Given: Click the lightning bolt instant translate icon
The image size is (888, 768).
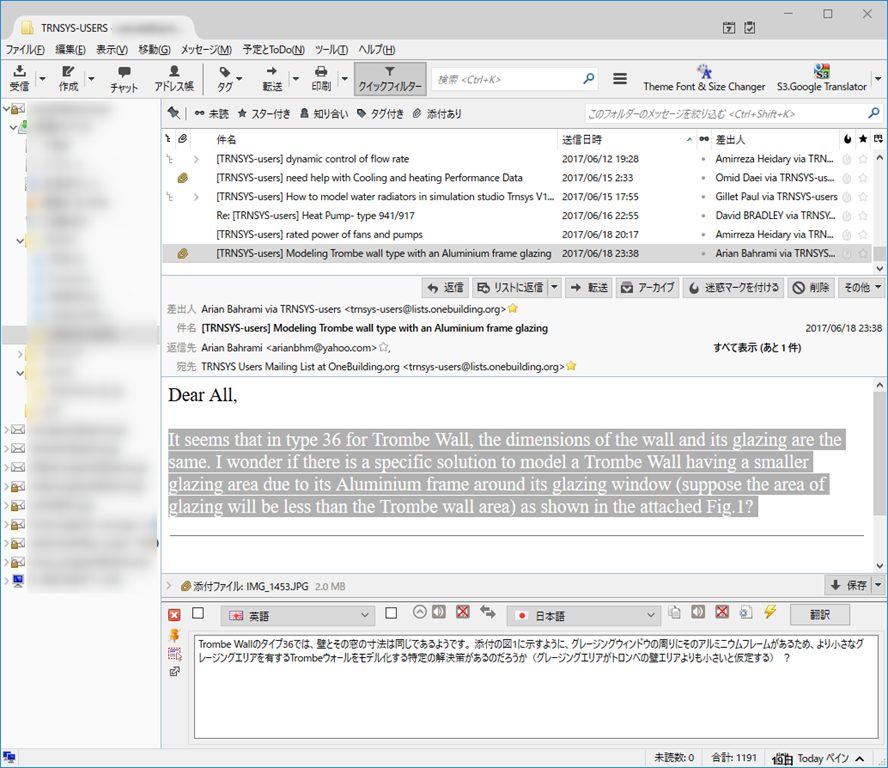Looking at the screenshot, I should click(770, 612).
